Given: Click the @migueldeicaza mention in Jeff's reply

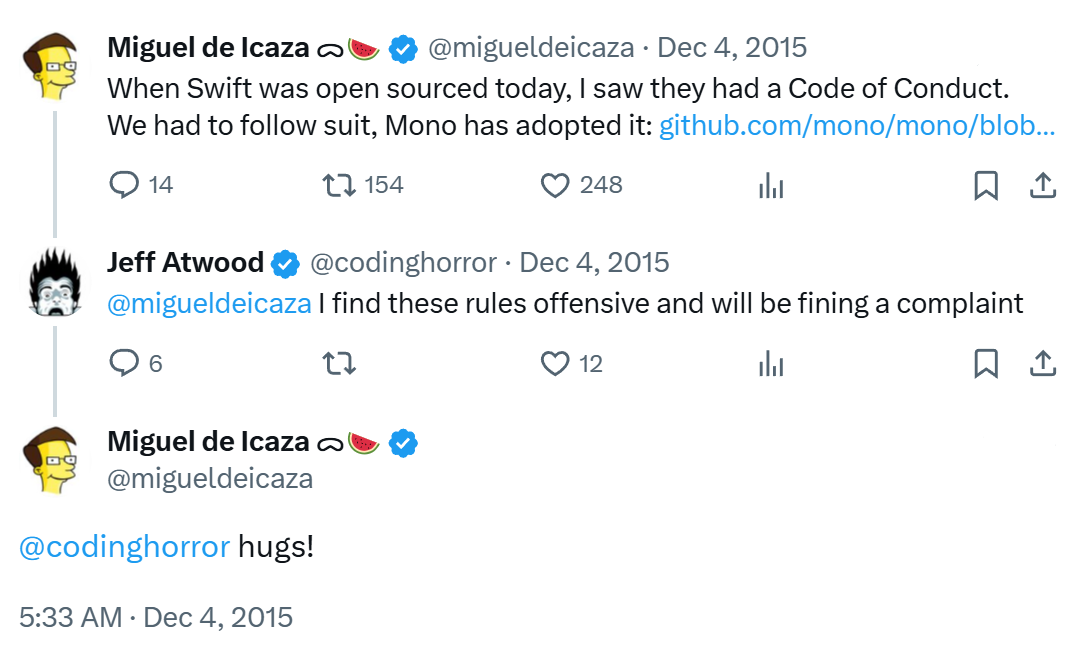Looking at the screenshot, I should (x=207, y=303).
